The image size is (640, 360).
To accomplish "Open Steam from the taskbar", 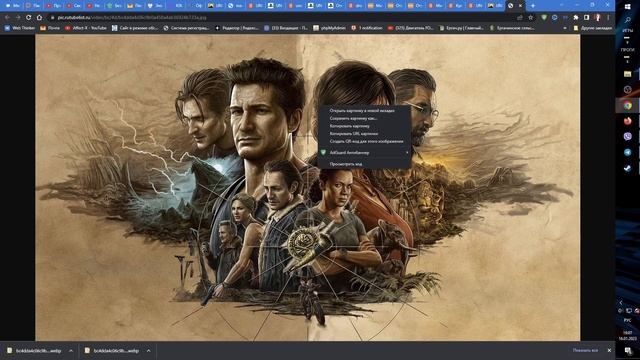I will pyautogui.click(x=627, y=168).
